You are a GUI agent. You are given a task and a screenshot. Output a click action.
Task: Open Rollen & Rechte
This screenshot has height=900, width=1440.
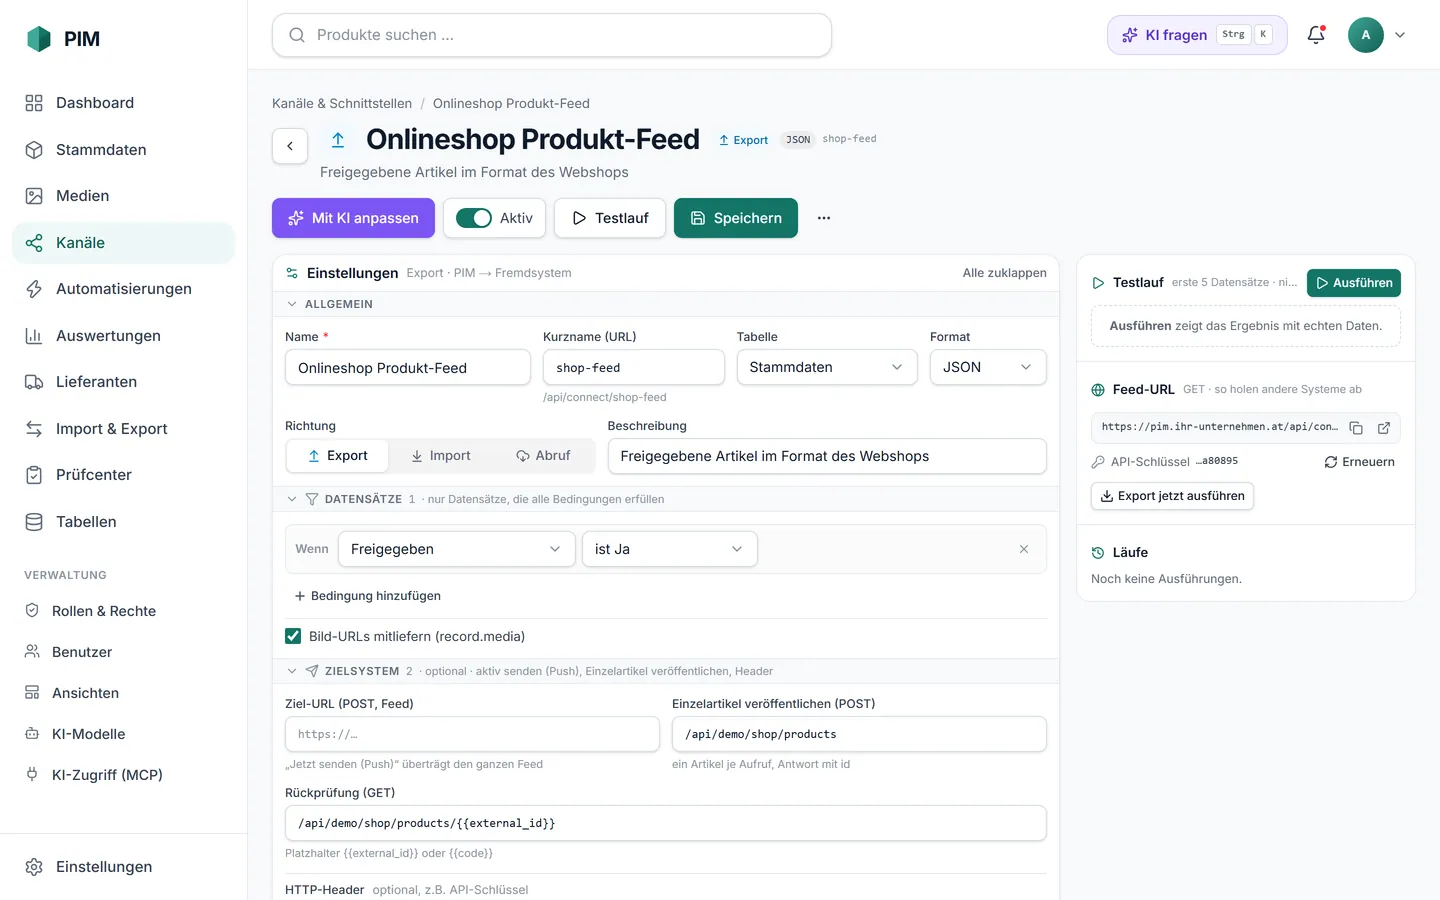point(123,611)
